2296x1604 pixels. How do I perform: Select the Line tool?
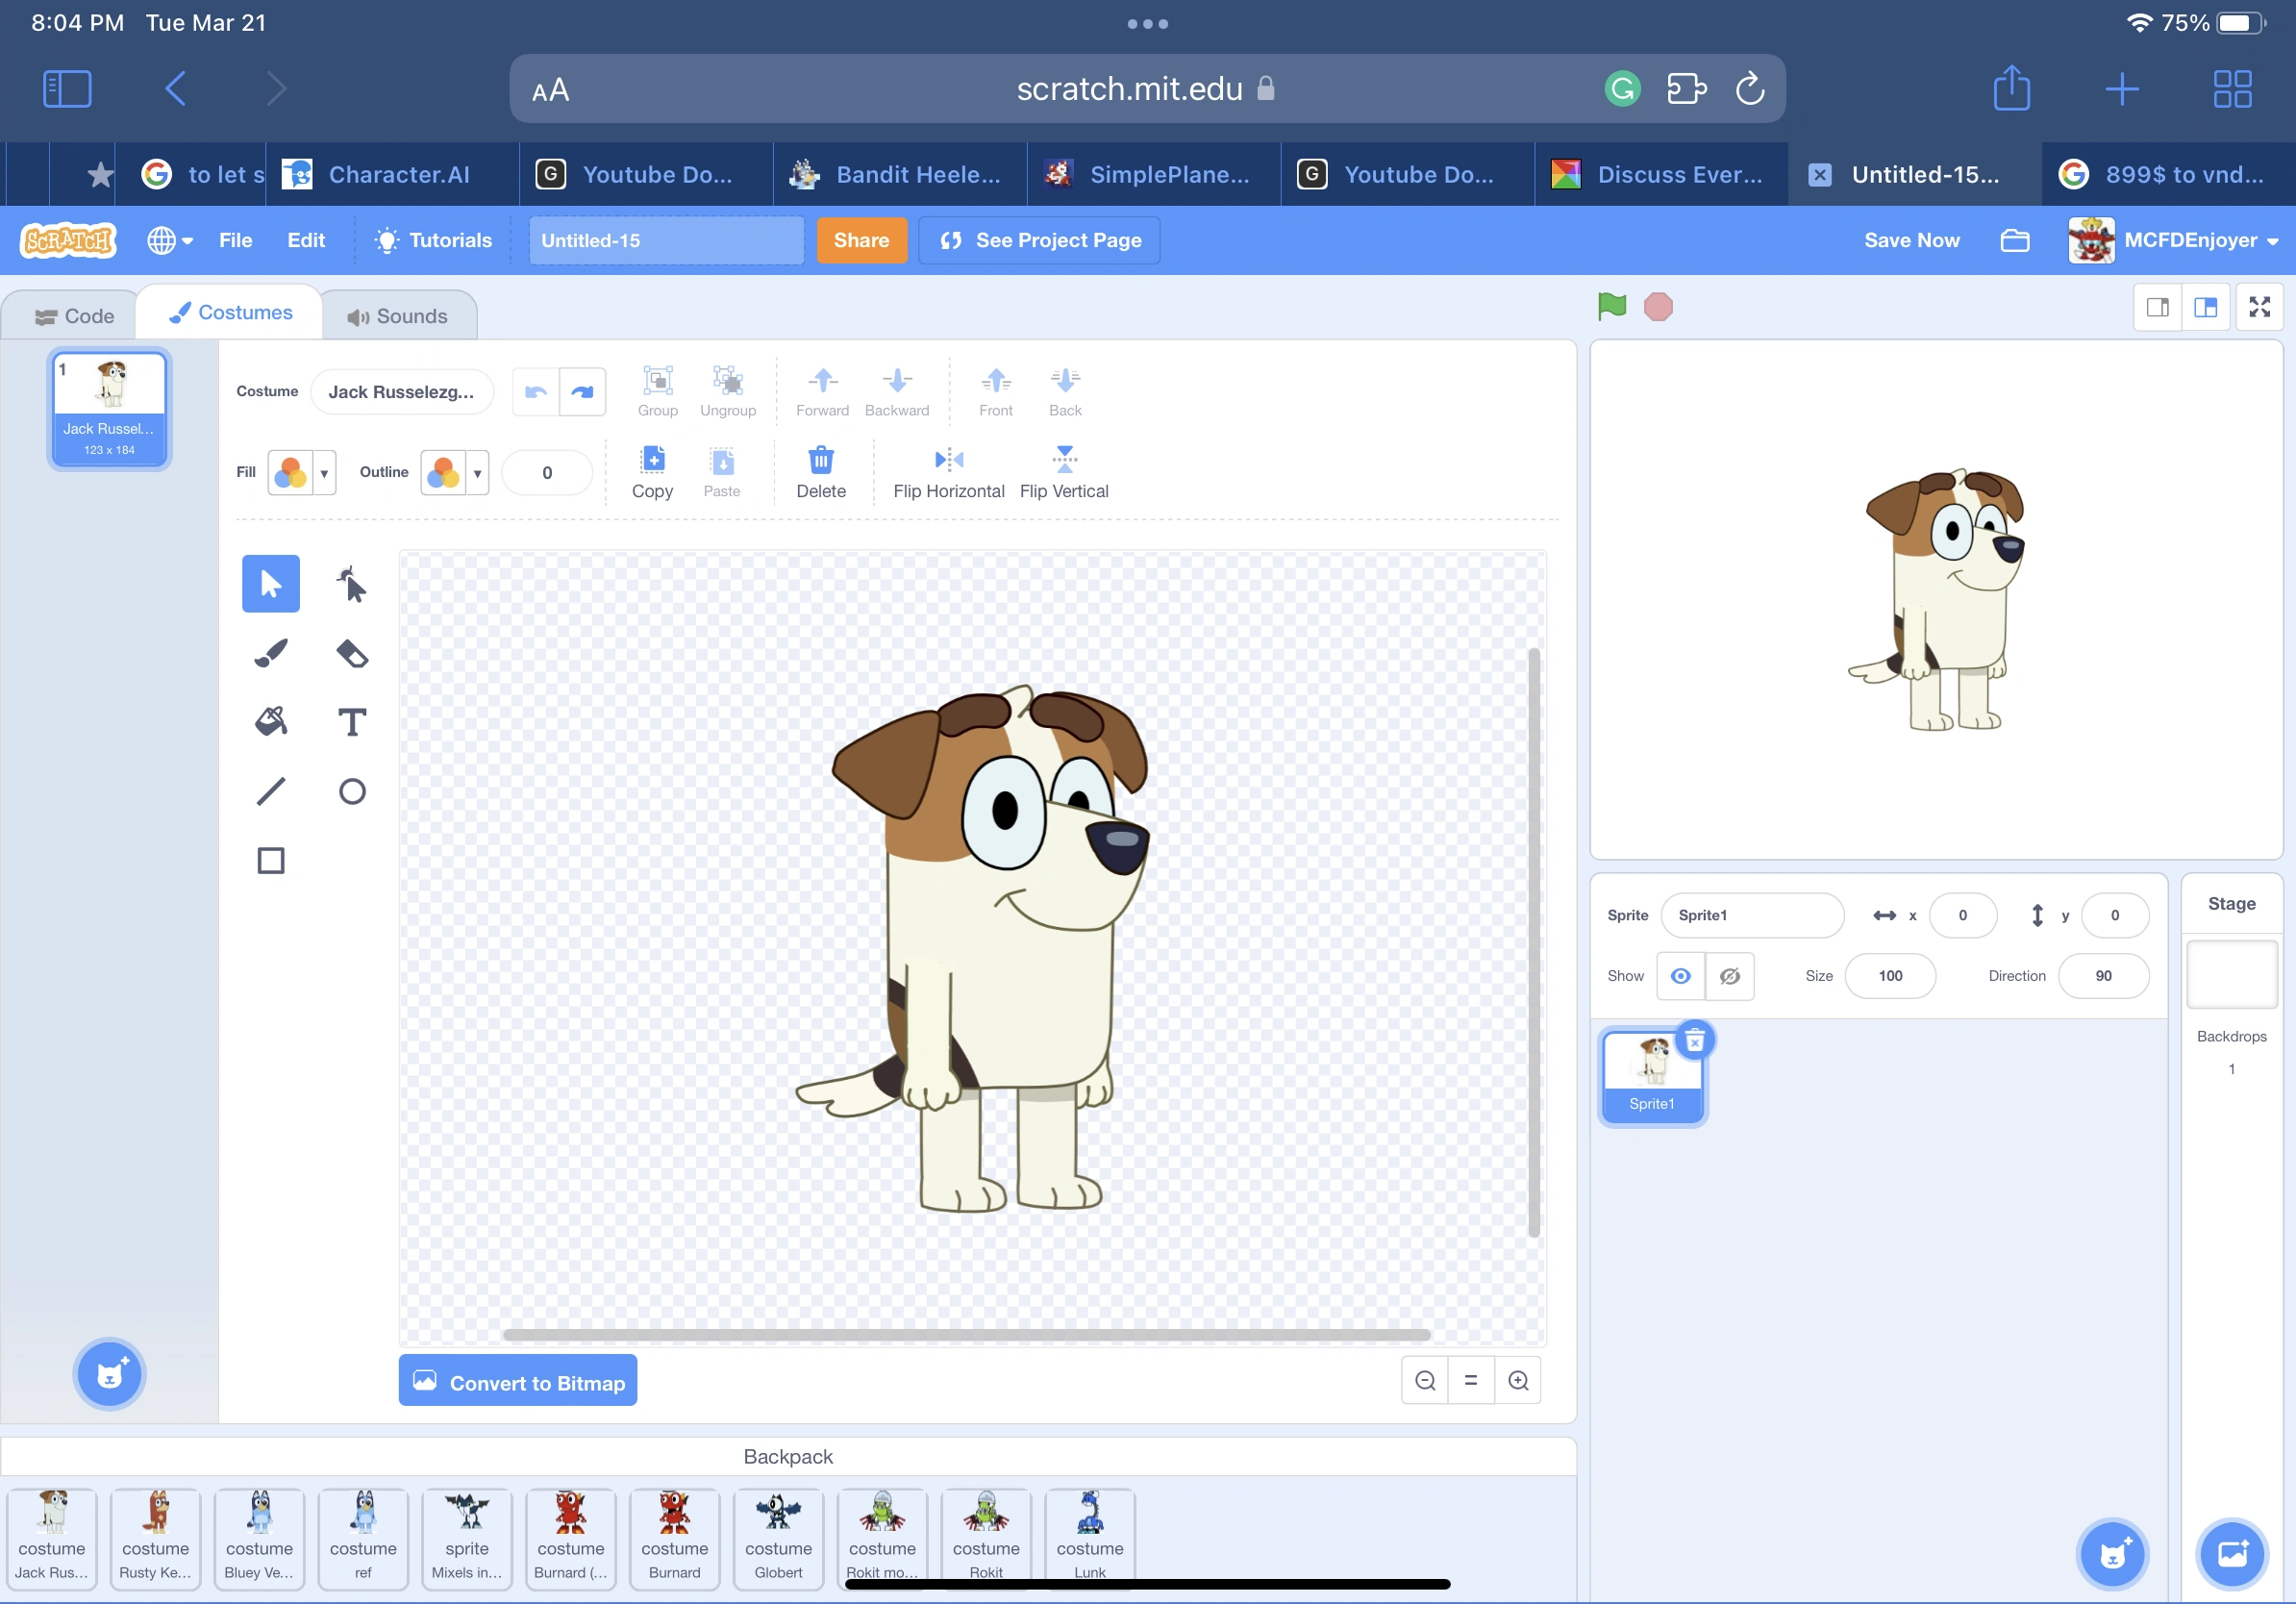pos(271,791)
